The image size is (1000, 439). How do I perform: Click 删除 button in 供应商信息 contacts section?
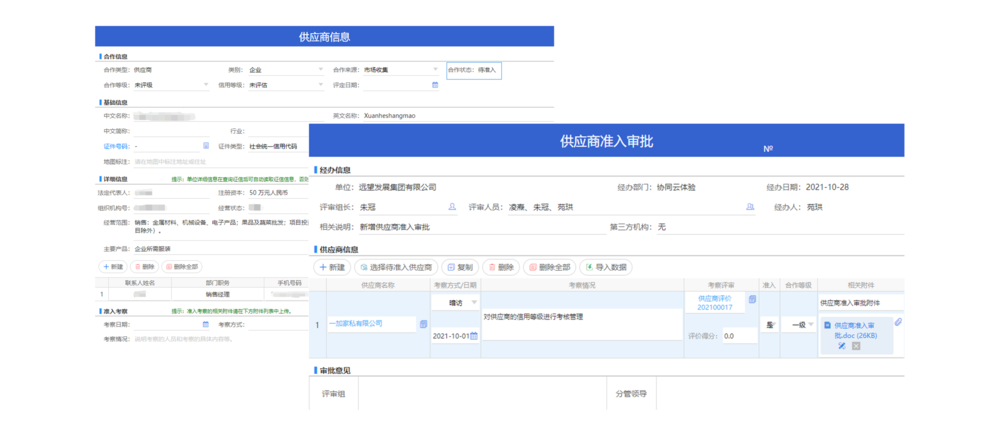(x=143, y=267)
